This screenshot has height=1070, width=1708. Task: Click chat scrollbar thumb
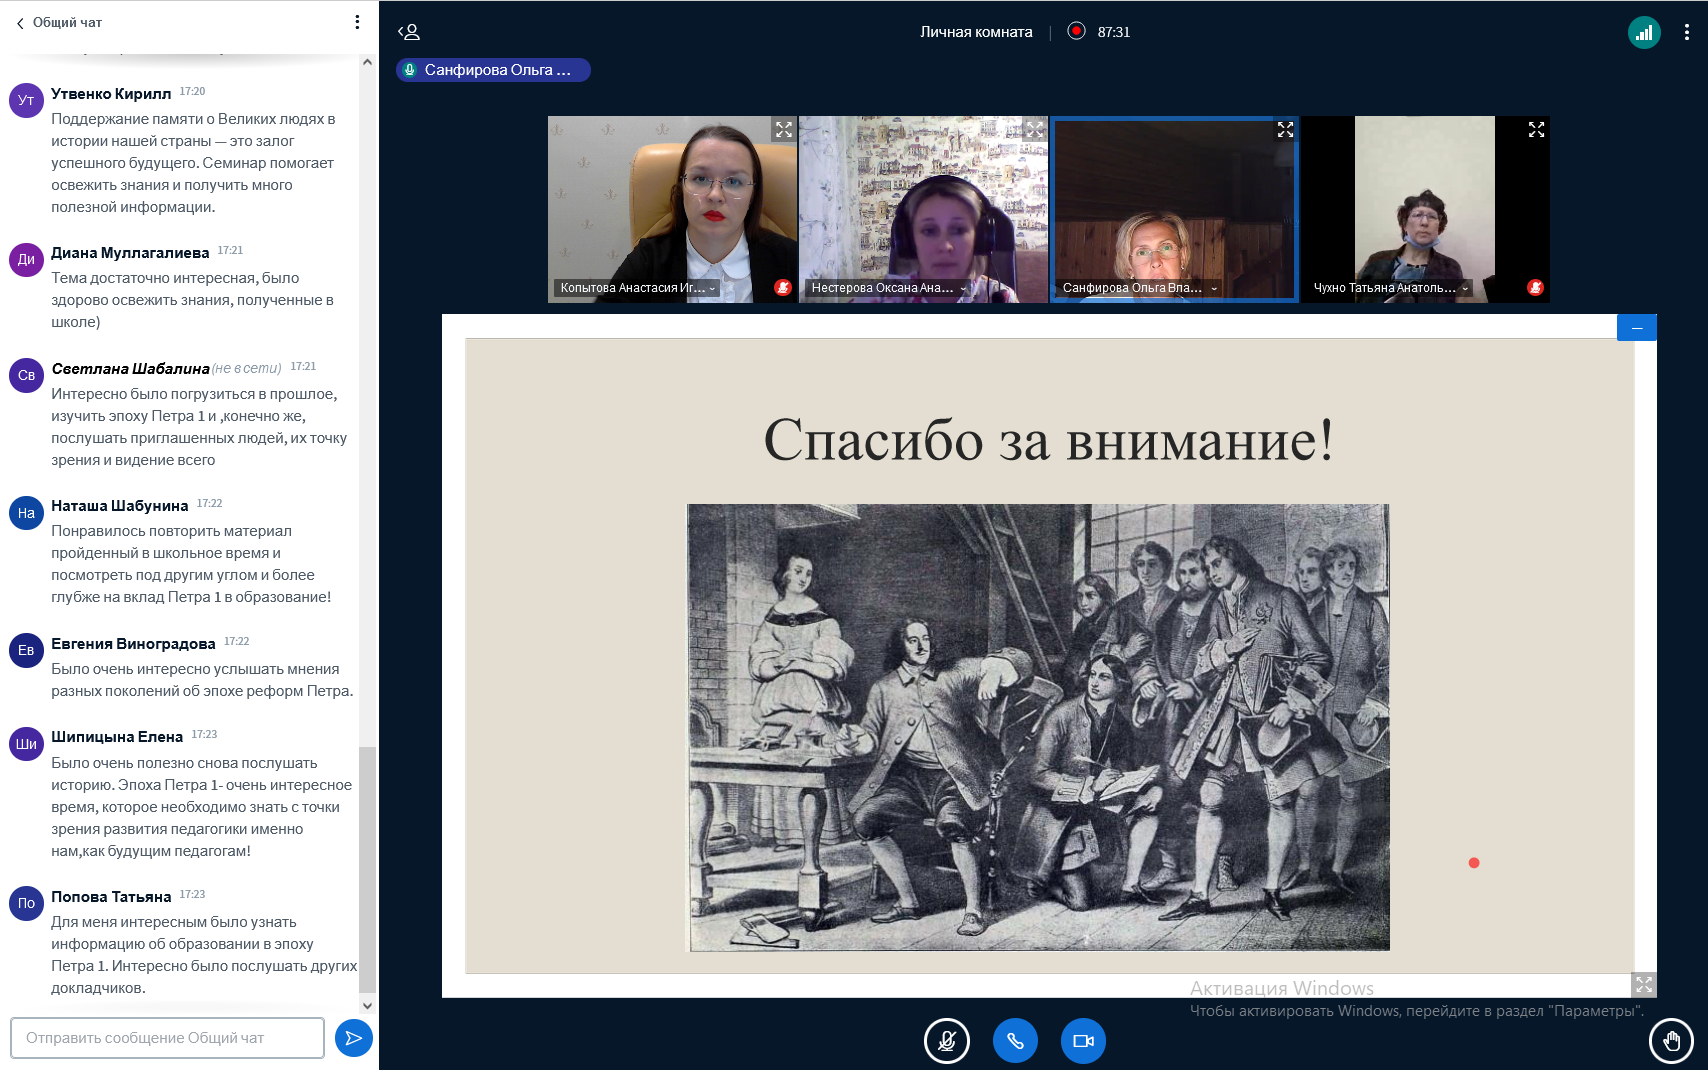[367, 869]
